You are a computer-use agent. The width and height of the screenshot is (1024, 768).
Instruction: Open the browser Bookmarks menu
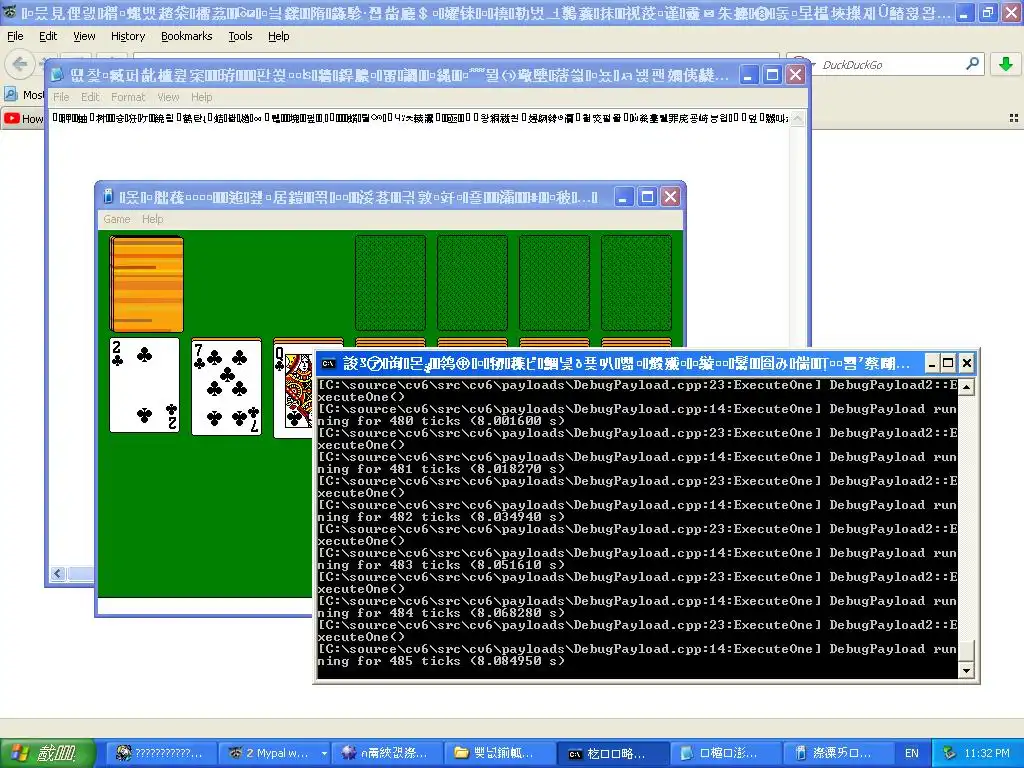click(187, 36)
